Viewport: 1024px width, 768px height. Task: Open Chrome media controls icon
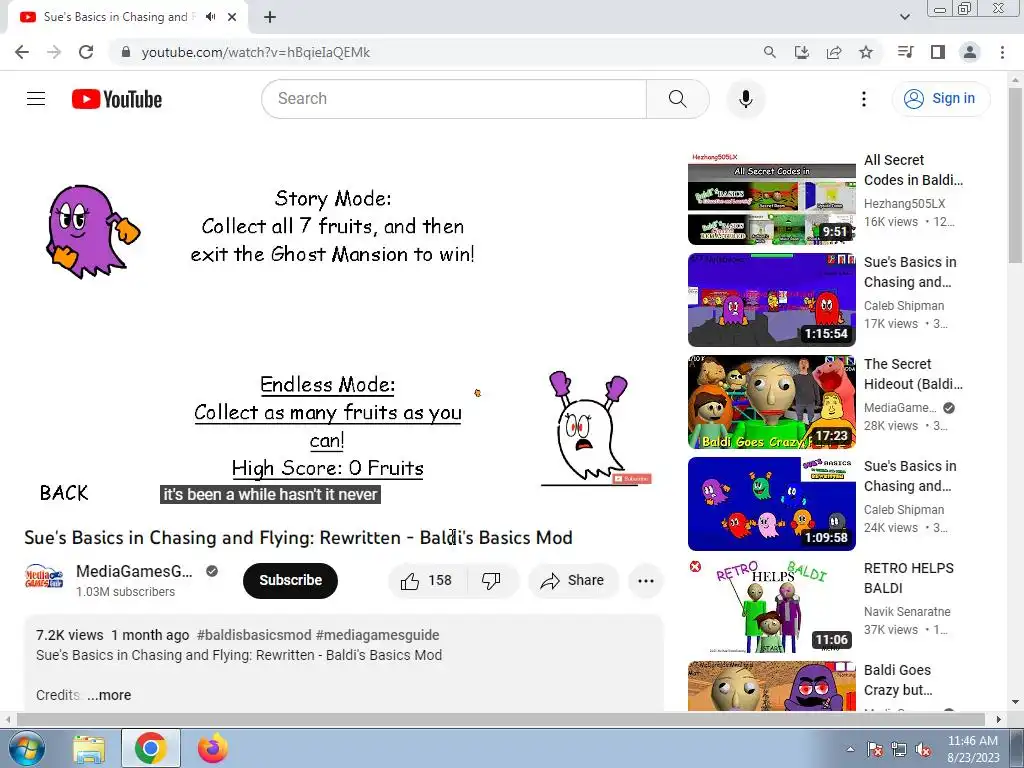pyautogui.click(x=905, y=52)
